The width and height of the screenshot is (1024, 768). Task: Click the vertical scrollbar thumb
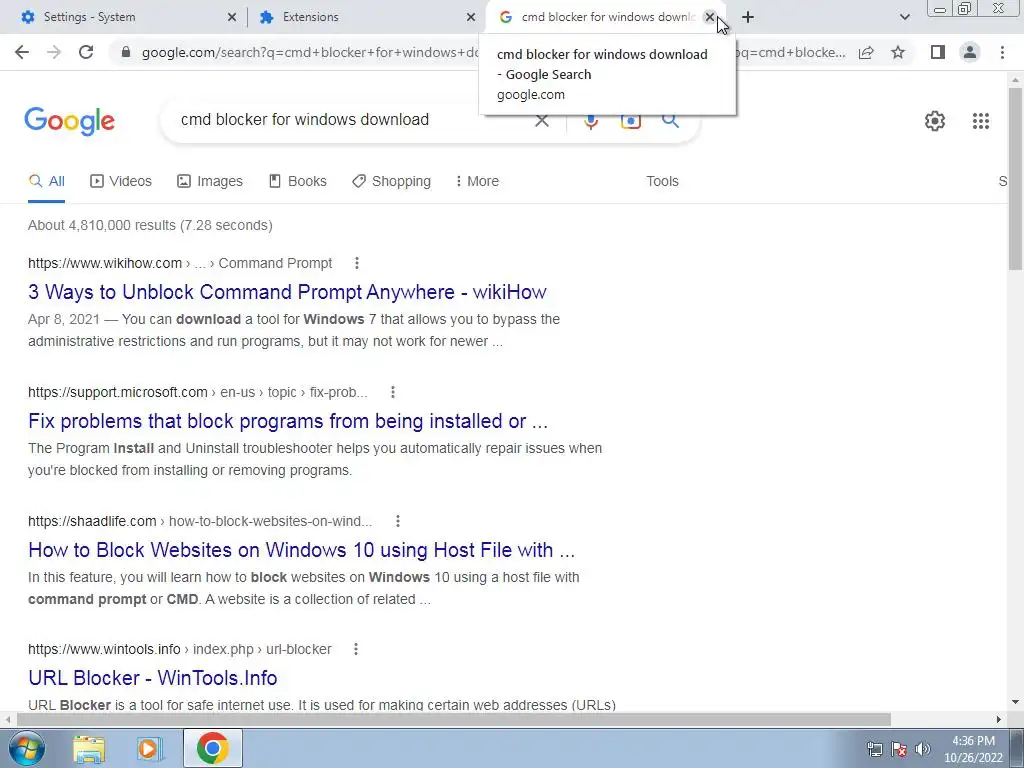(x=1015, y=178)
